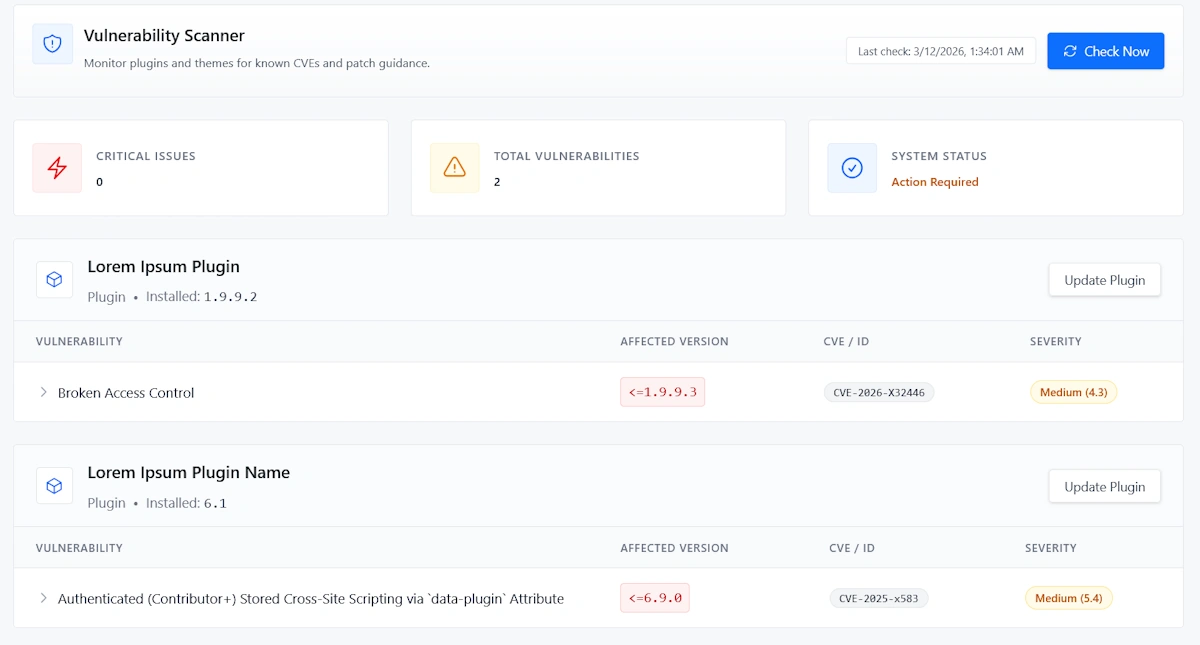1200x645 pixels.
Task: Click the Lorem Ipsum Plugin Name heading
Action: [x=189, y=473]
